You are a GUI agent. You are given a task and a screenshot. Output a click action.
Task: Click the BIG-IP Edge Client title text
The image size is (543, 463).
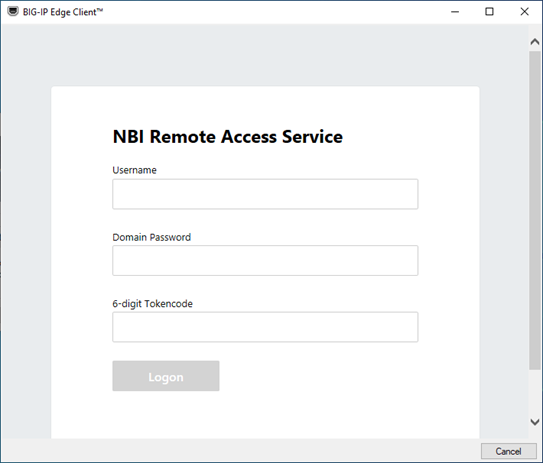pyautogui.click(x=63, y=12)
